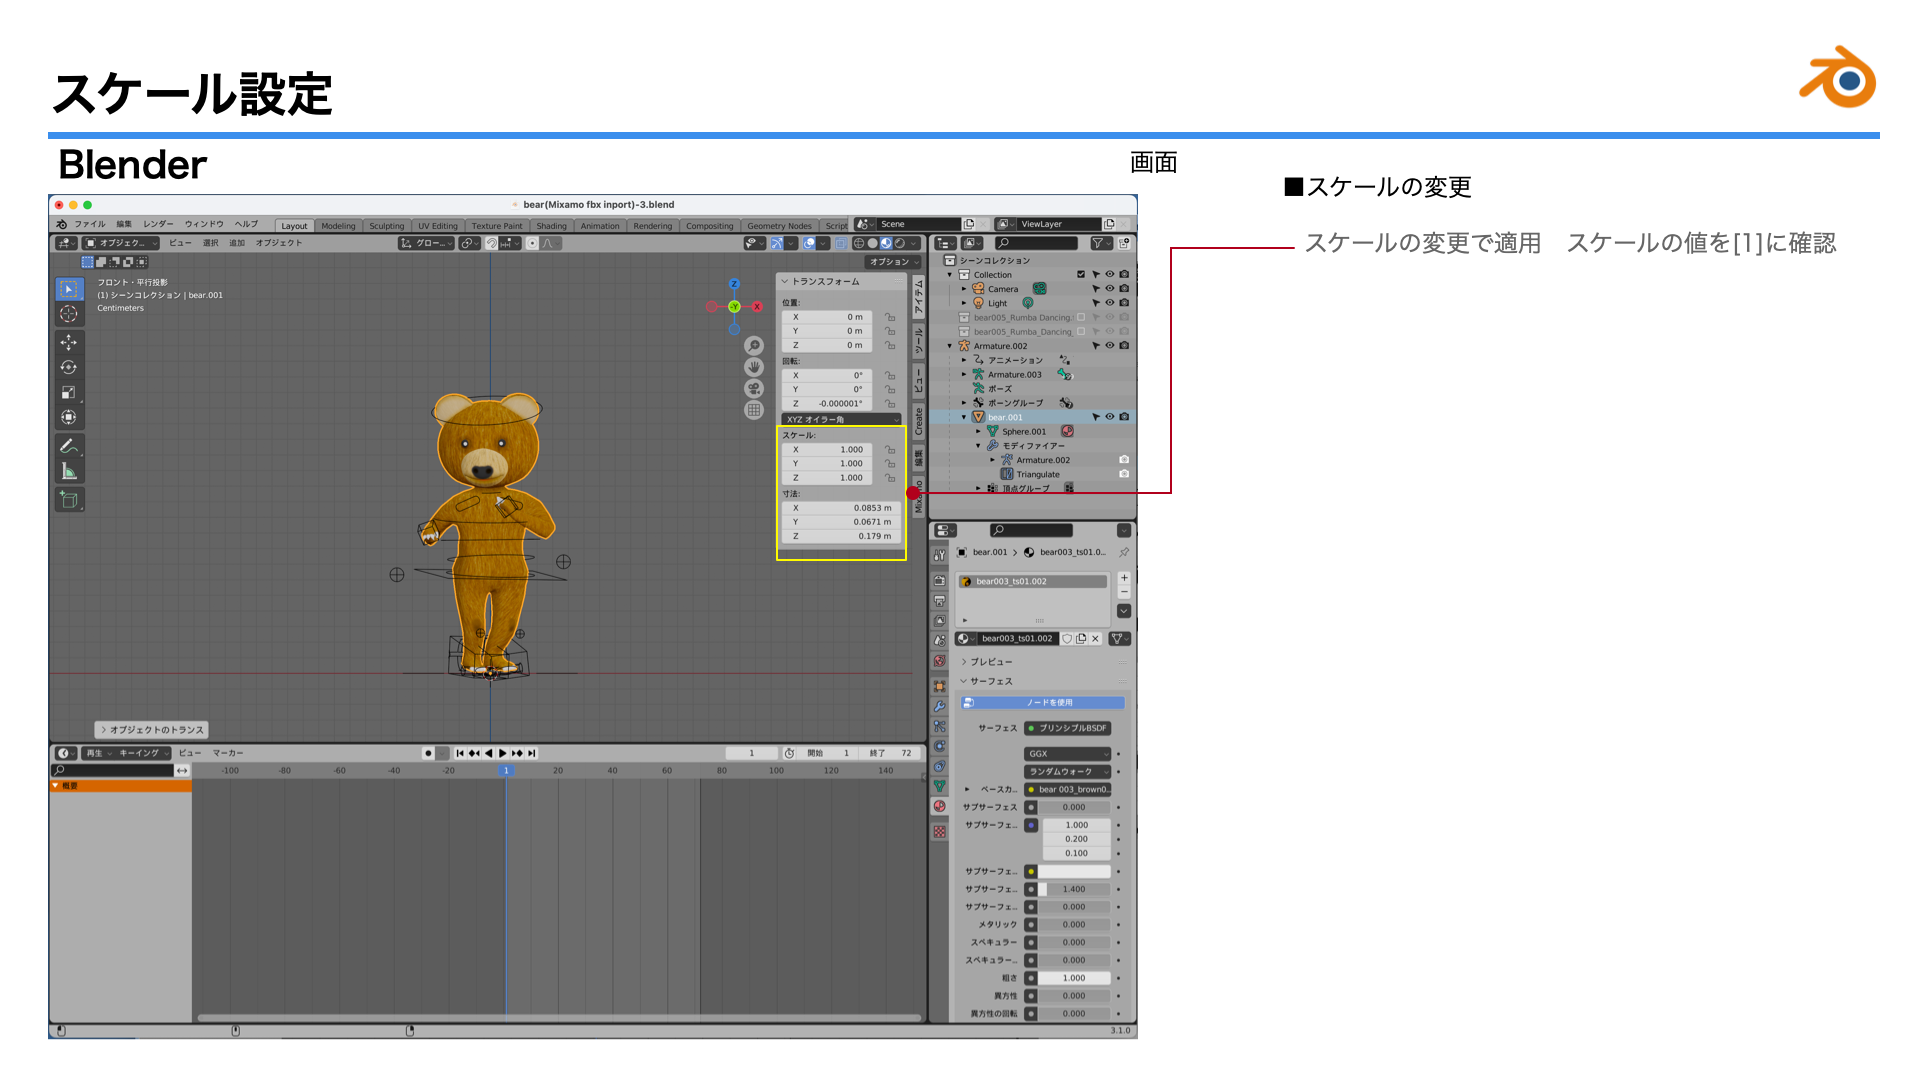Expand the Preview panel in properties

tap(990, 662)
